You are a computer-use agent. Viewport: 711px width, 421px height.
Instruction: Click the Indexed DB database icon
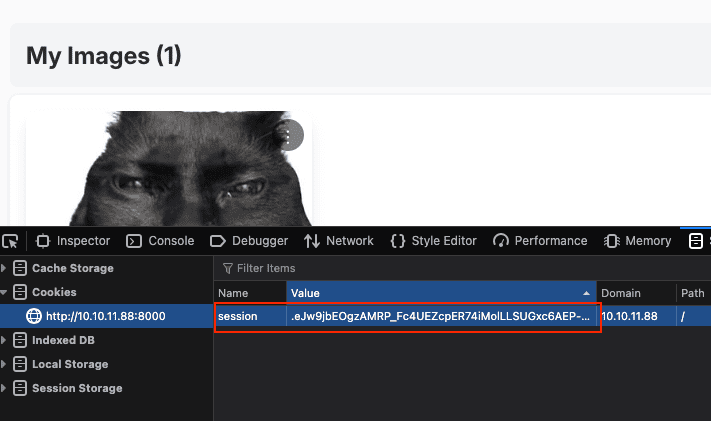[x=20, y=340]
